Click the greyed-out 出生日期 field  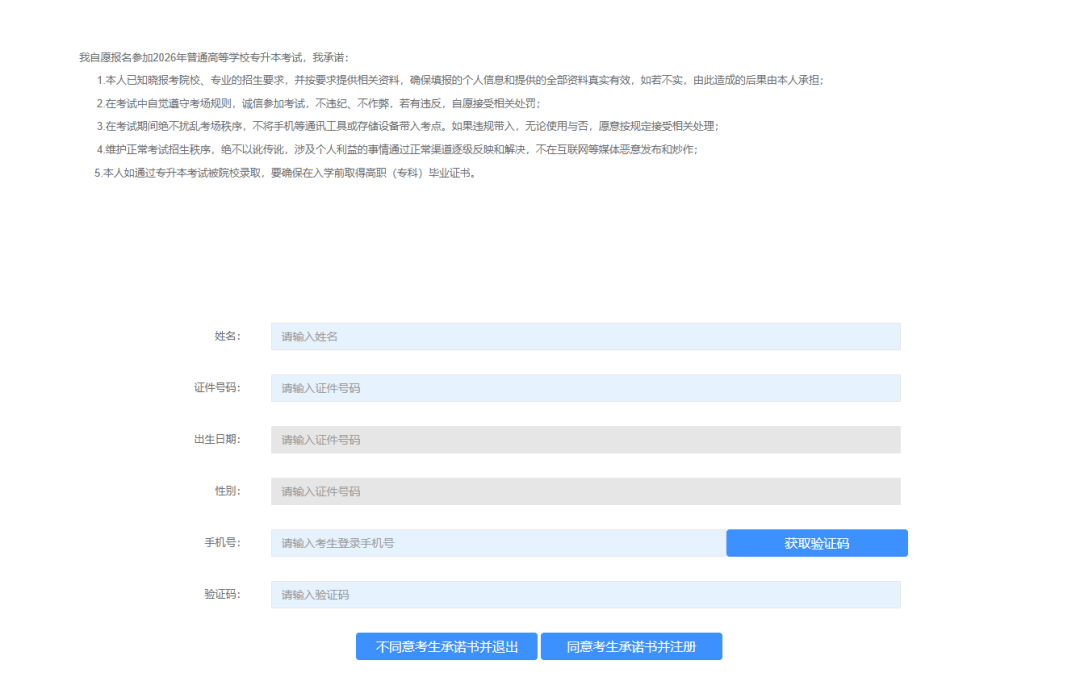585,440
